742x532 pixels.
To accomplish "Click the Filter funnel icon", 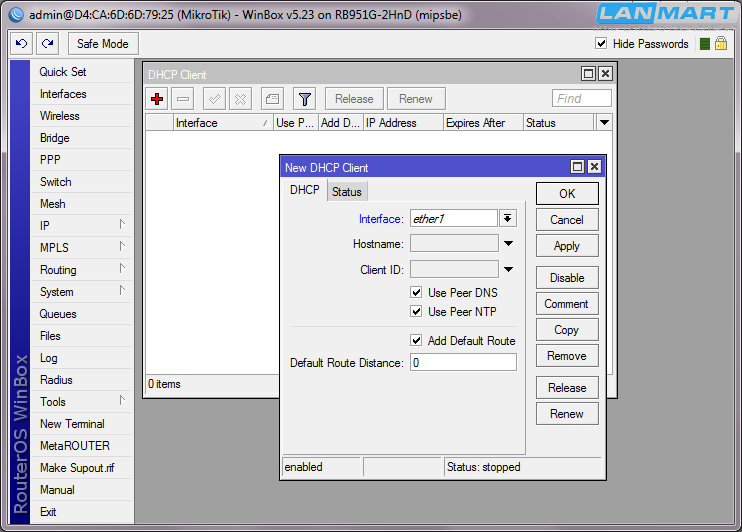I will tap(305, 99).
